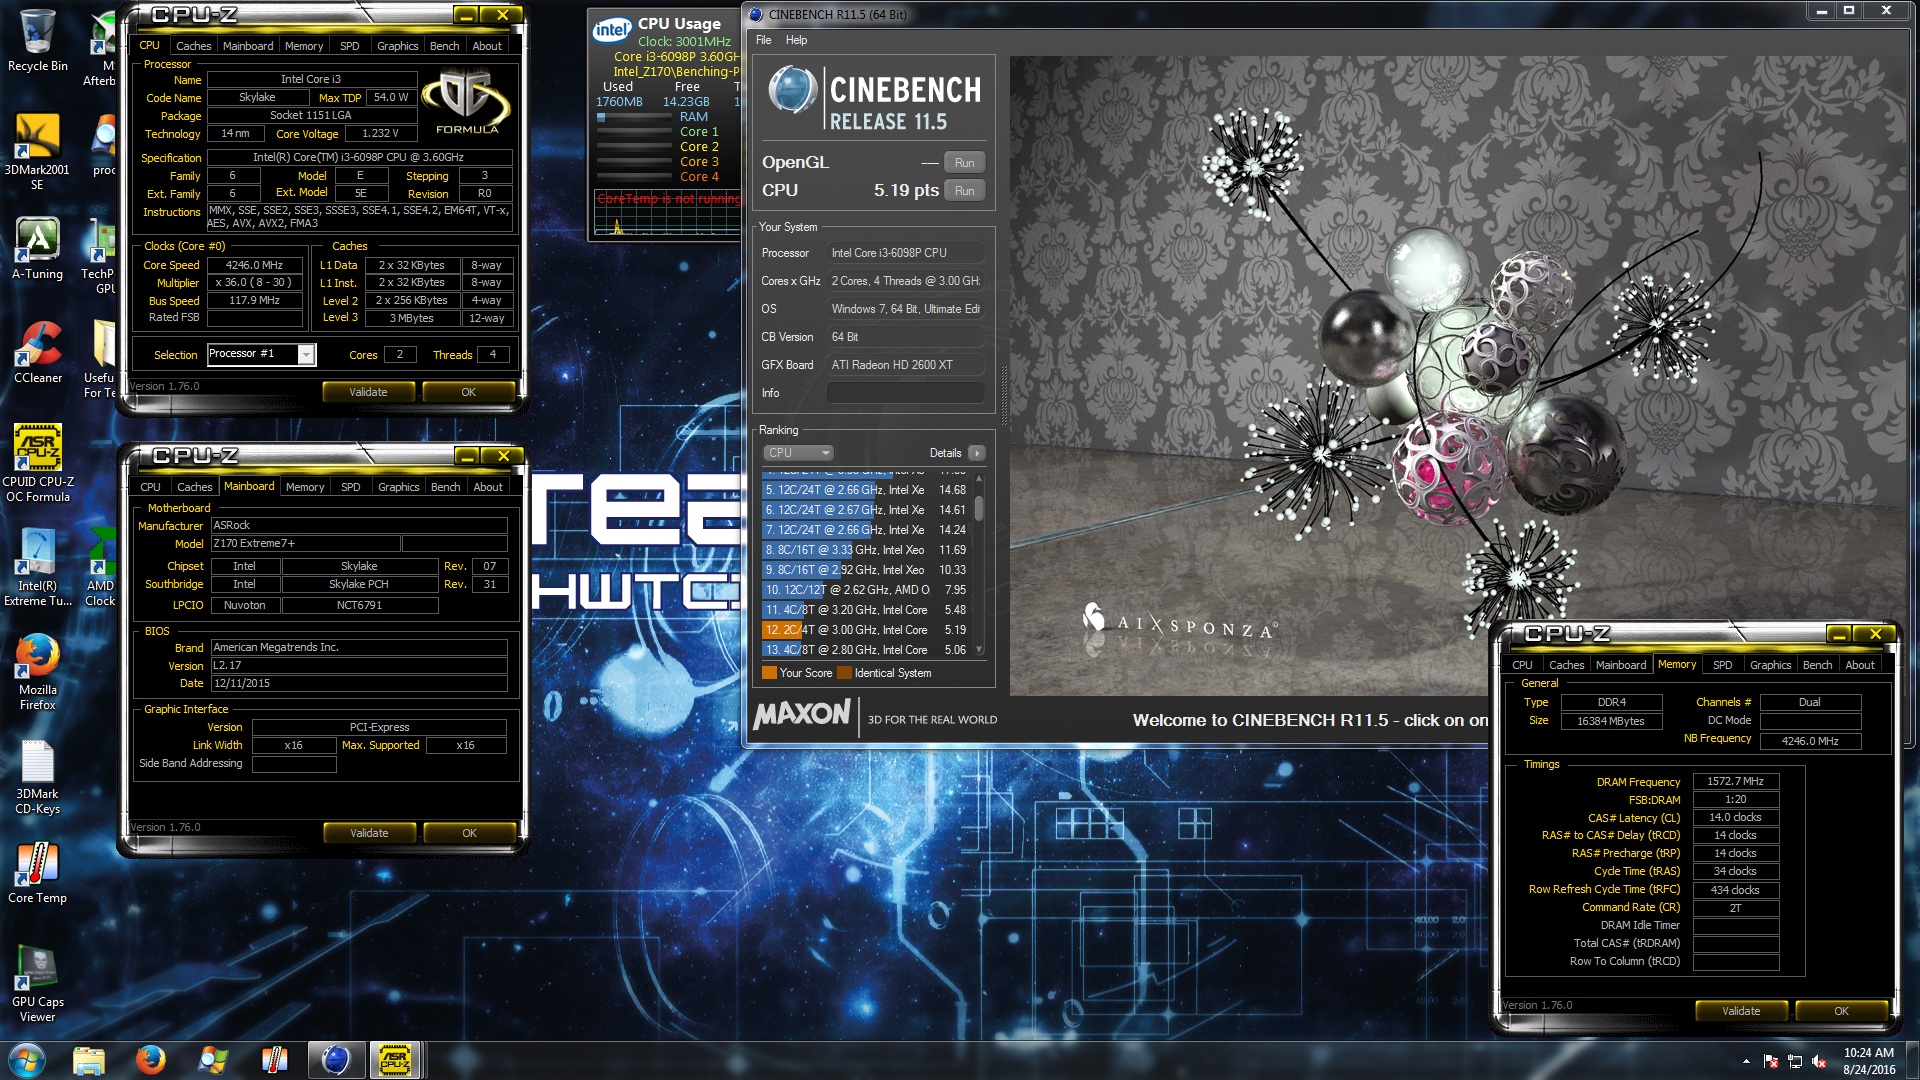
Task: Expand the ranking Details arrow
Action: coord(977,453)
